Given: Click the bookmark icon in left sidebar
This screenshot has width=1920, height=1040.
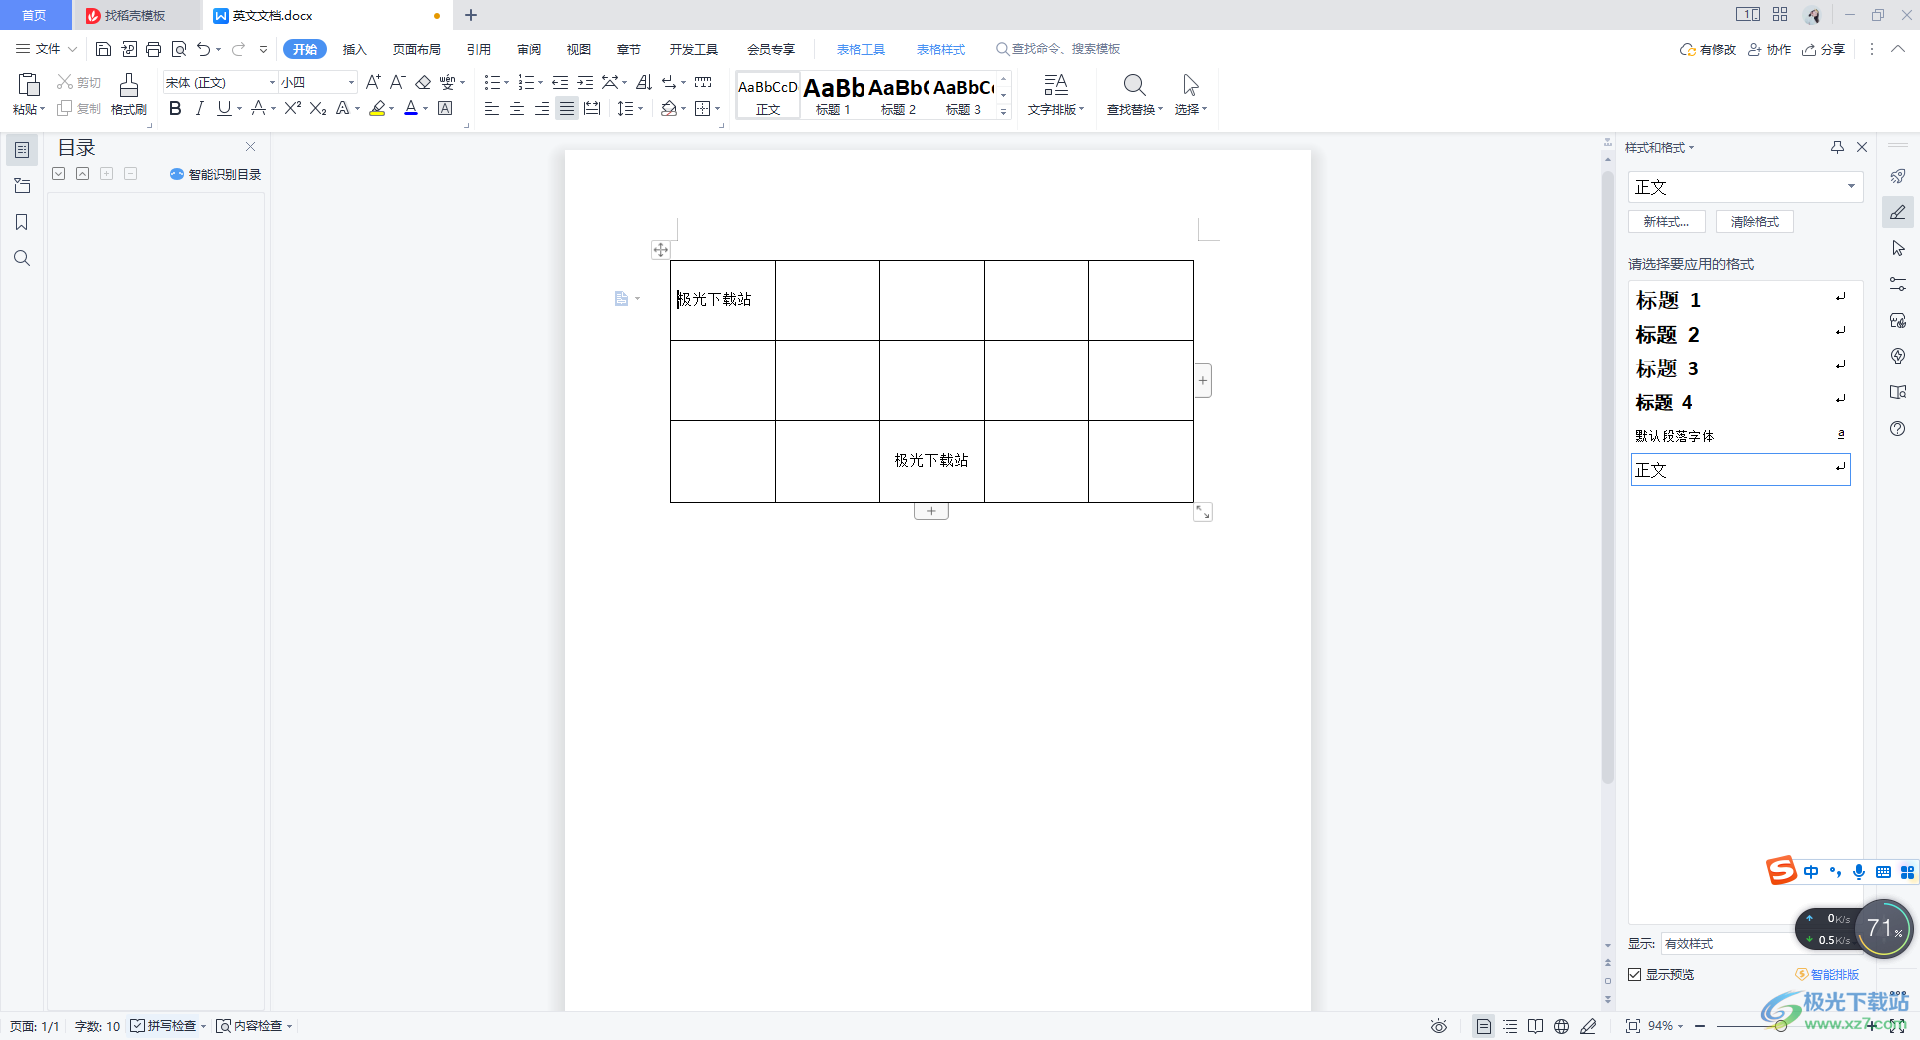Looking at the screenshot, I should pos(21,222).
